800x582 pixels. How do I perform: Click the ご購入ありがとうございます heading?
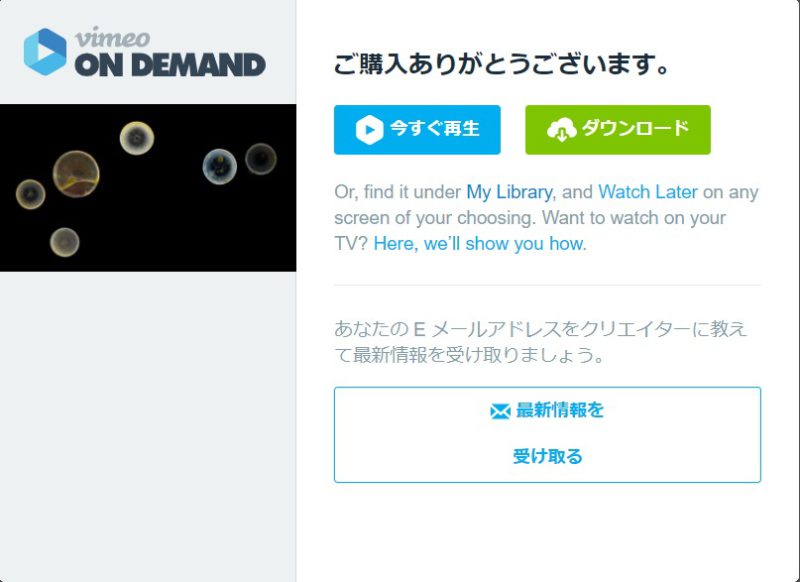point(501,66)
